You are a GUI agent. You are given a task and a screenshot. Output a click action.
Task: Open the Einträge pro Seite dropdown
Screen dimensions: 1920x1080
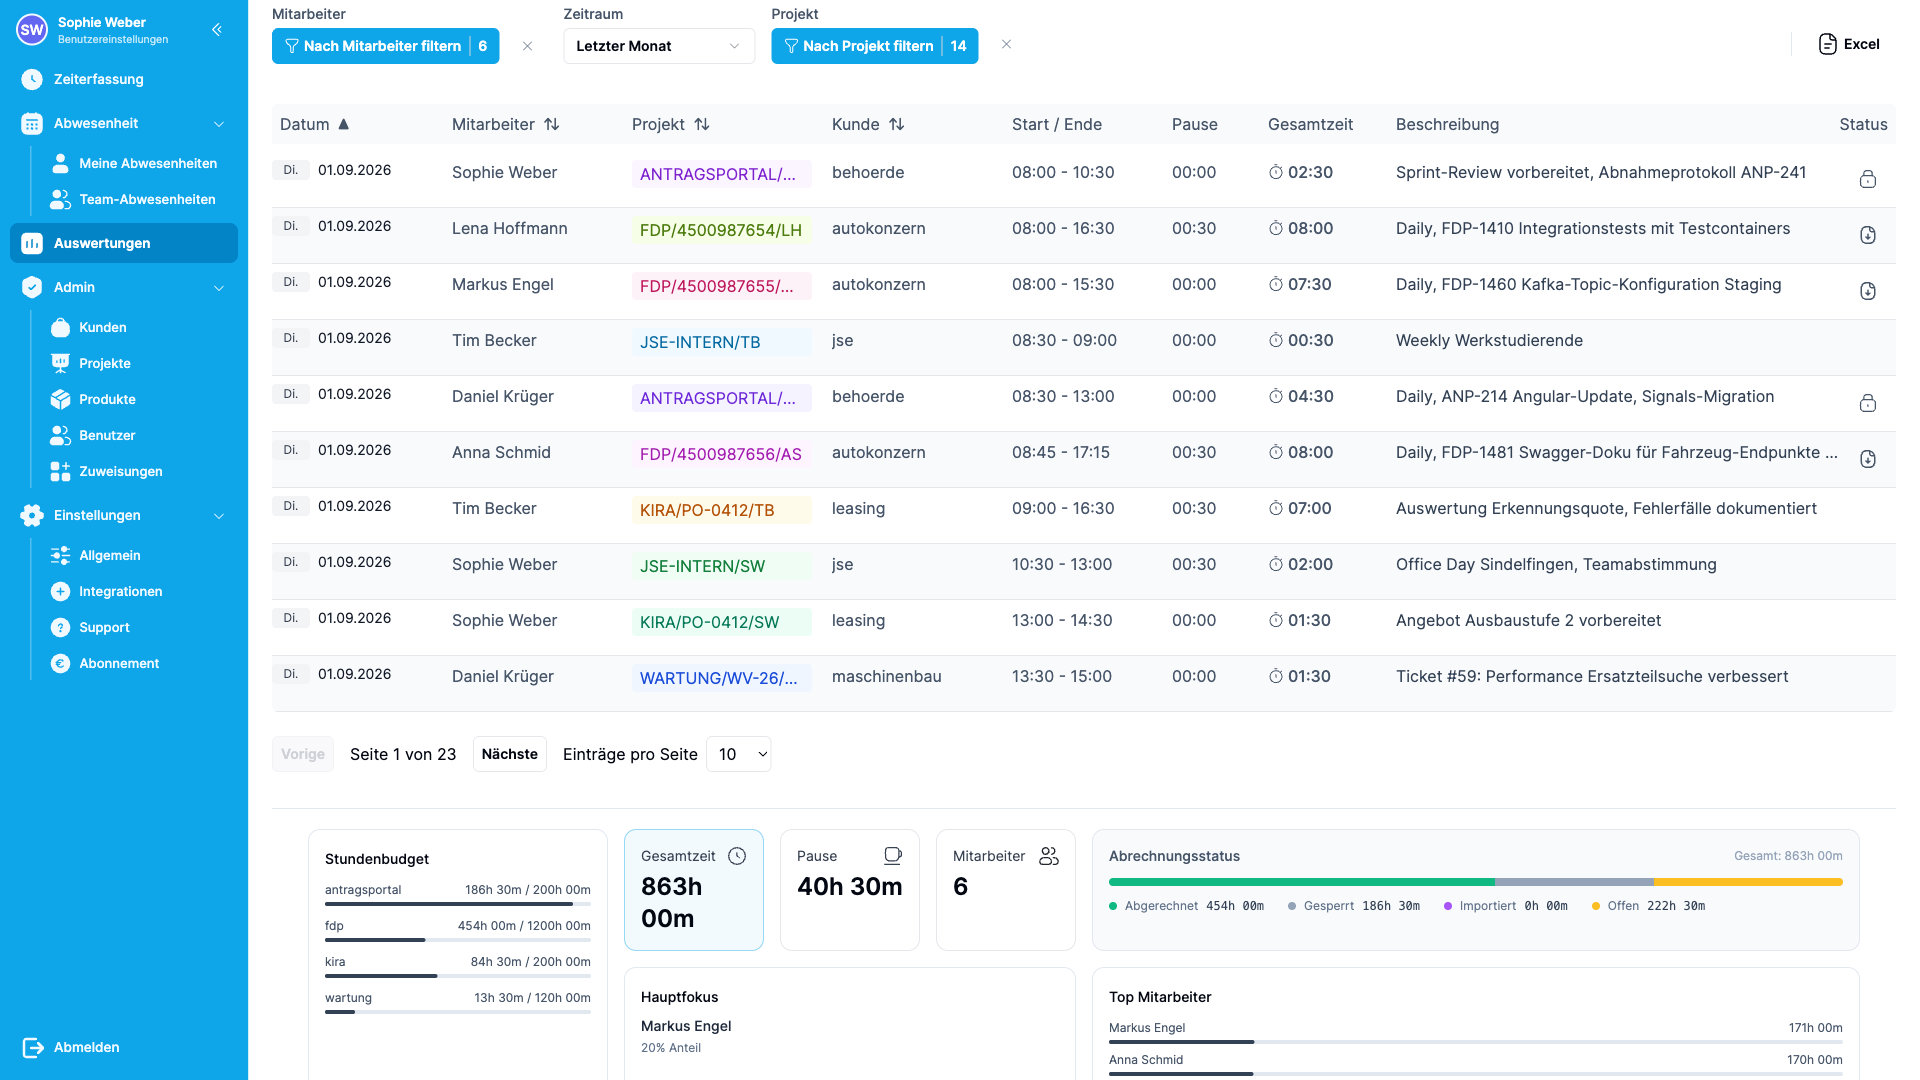tap(739, 754)
